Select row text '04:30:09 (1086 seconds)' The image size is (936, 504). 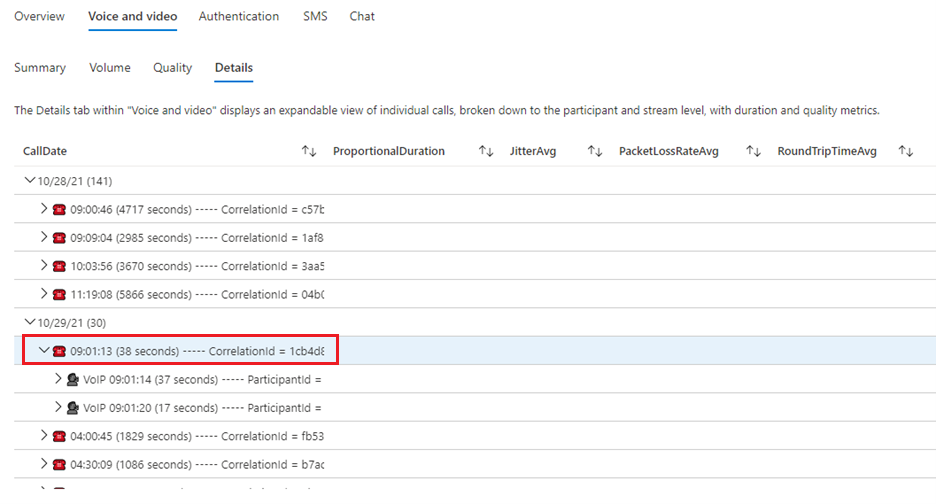[131, 465]
